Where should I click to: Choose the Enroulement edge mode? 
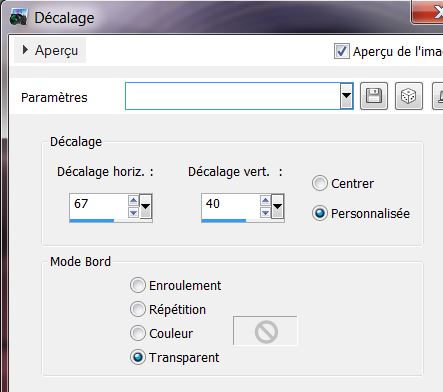click(x=138, y=285)
